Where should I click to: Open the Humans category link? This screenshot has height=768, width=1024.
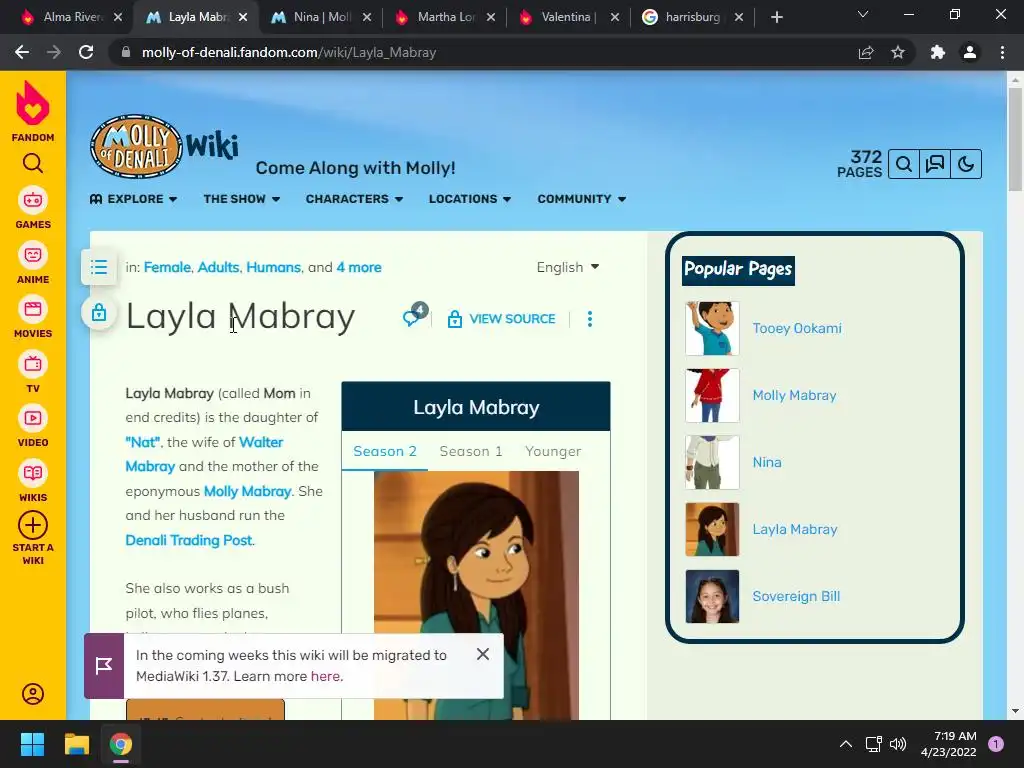[x=273, y=267]
